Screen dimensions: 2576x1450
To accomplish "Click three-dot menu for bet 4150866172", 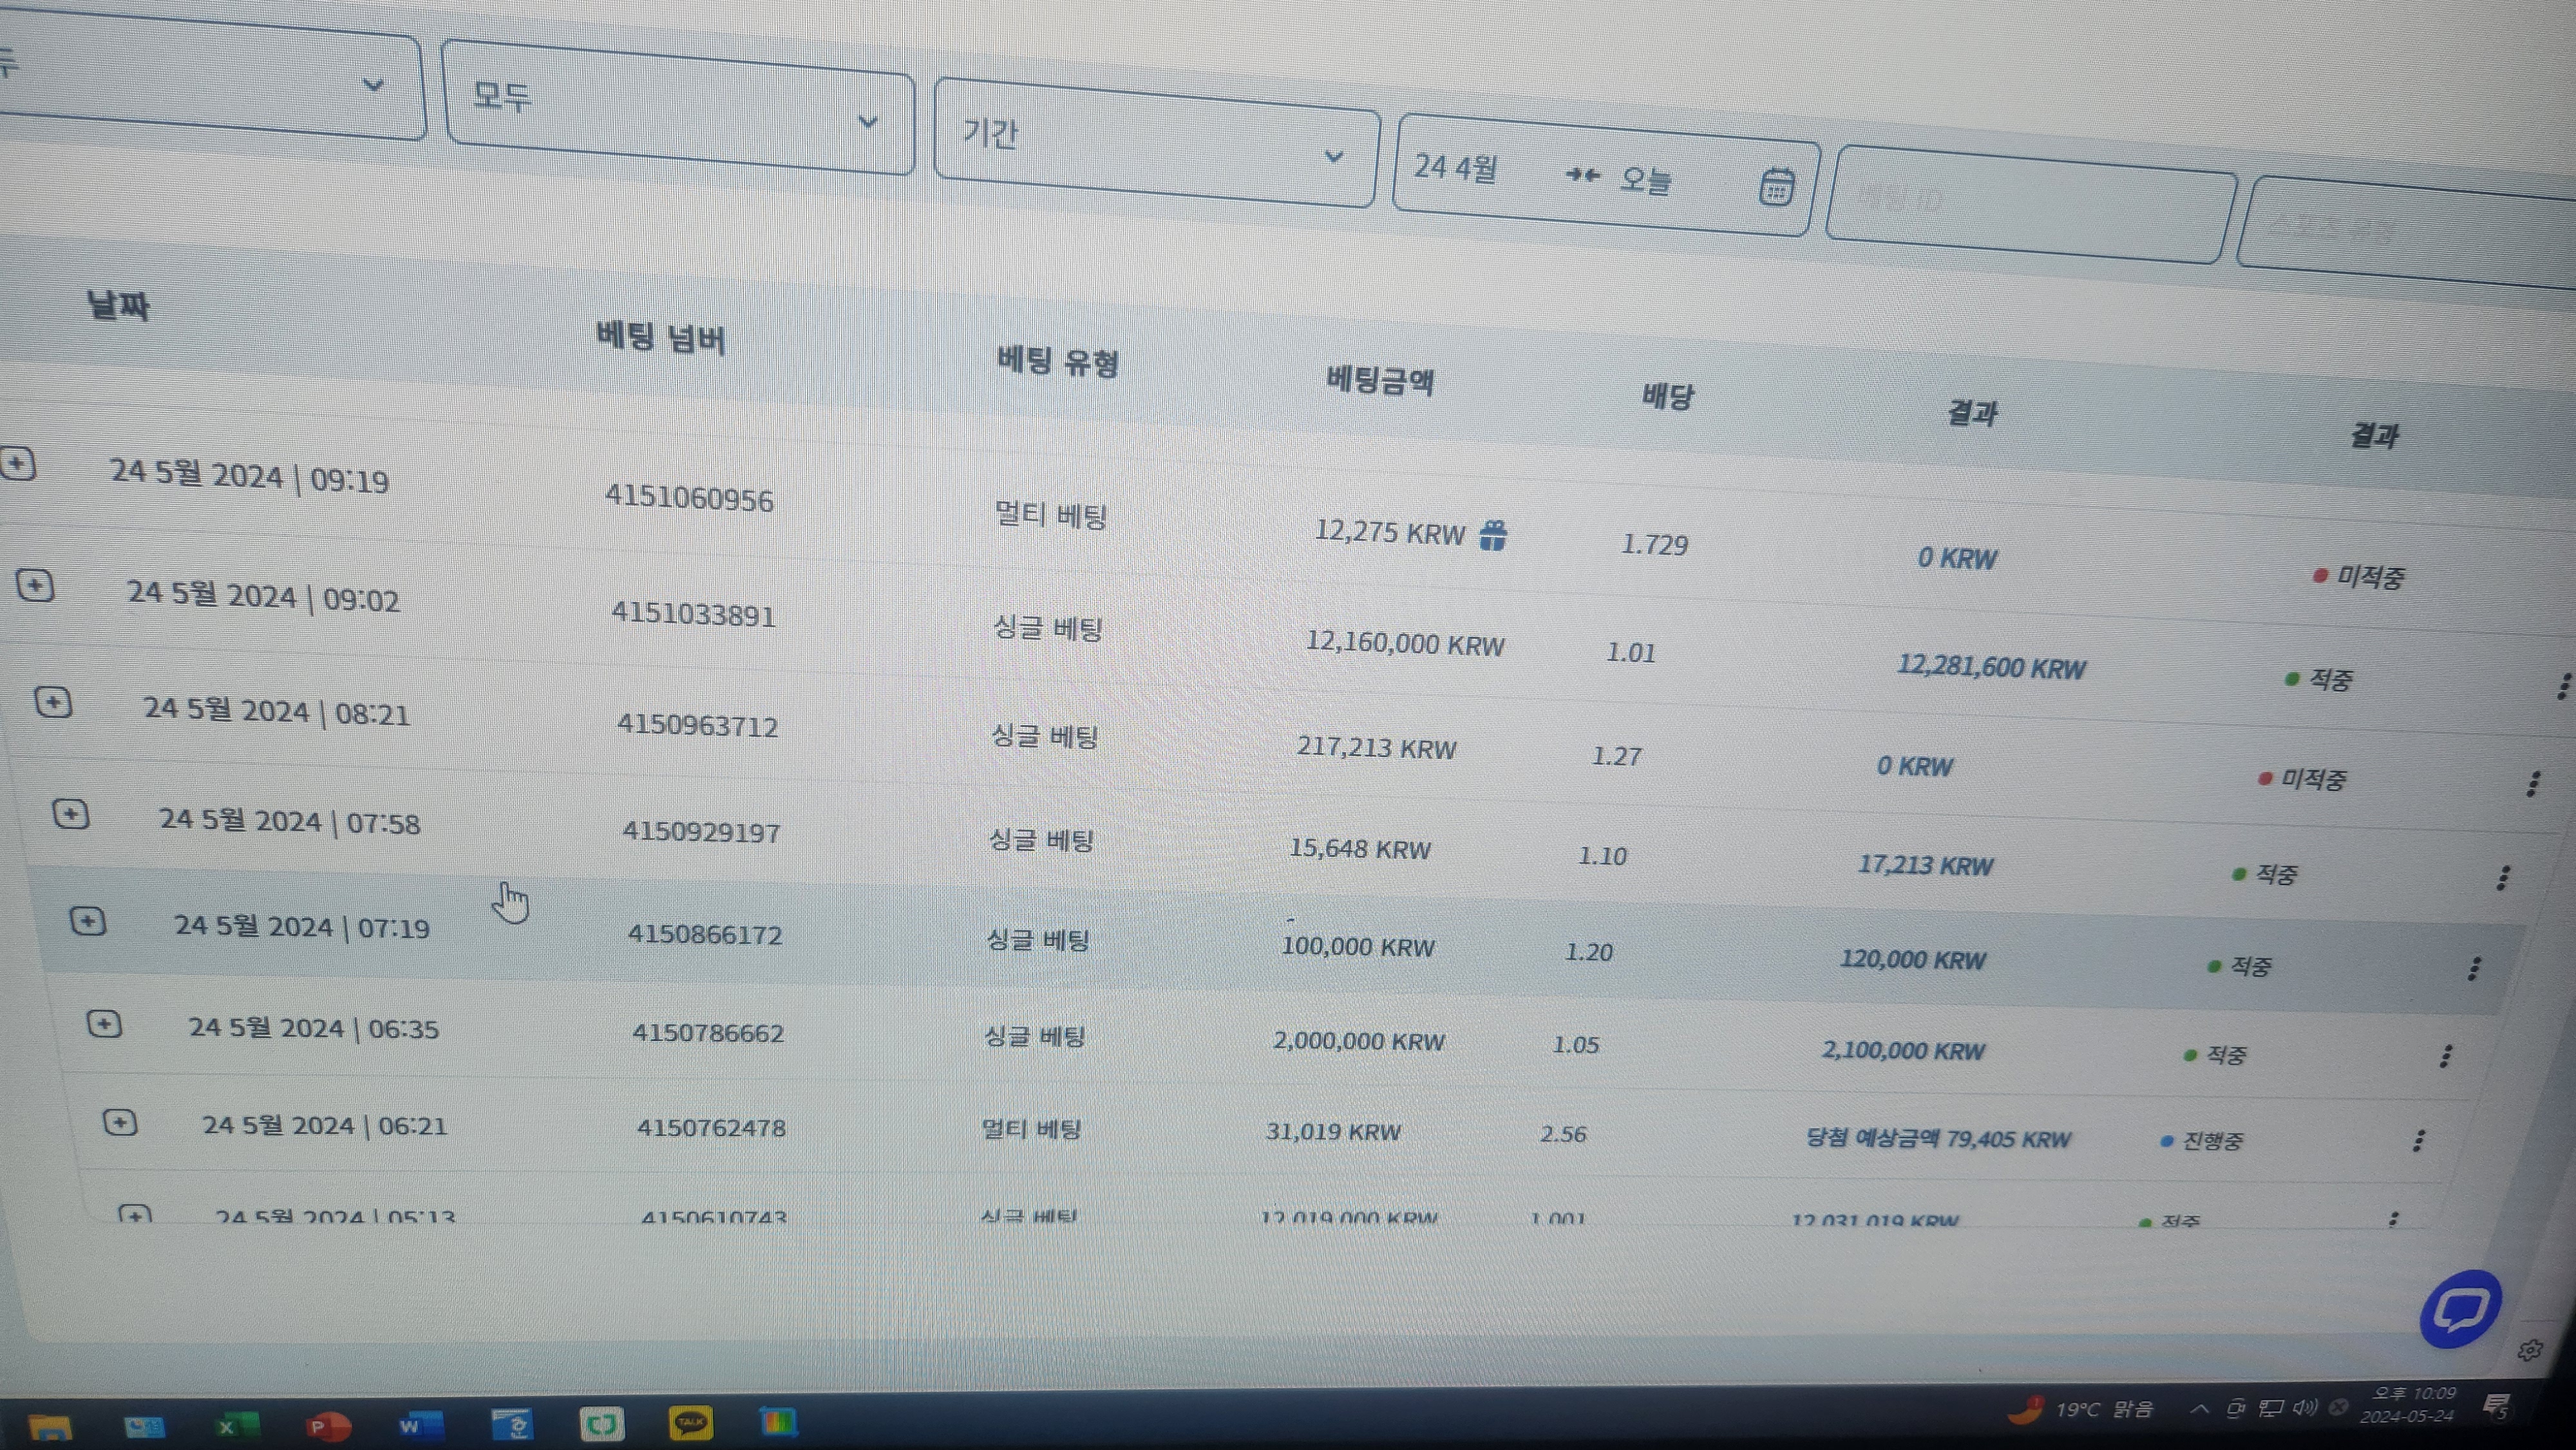I will click(2474, 968).
